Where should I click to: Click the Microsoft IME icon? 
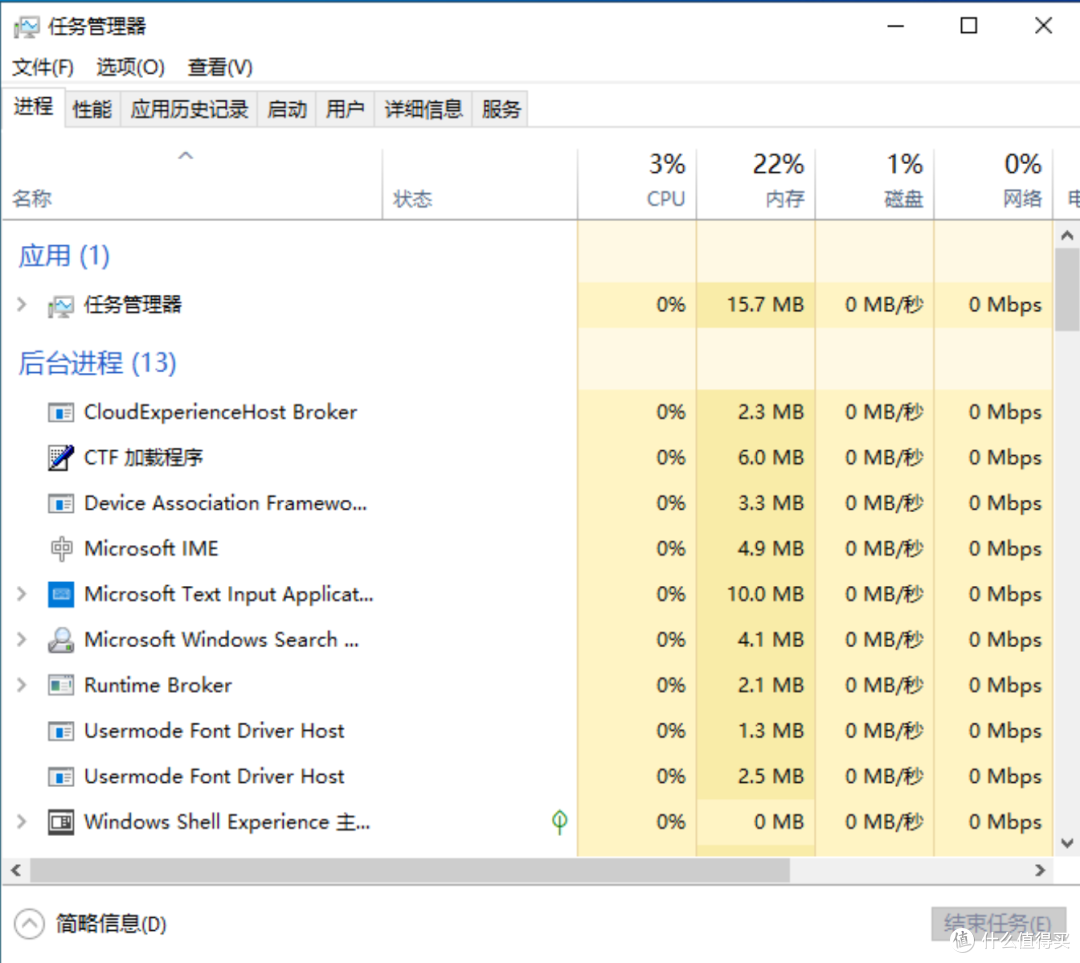[x=61, y=549]
